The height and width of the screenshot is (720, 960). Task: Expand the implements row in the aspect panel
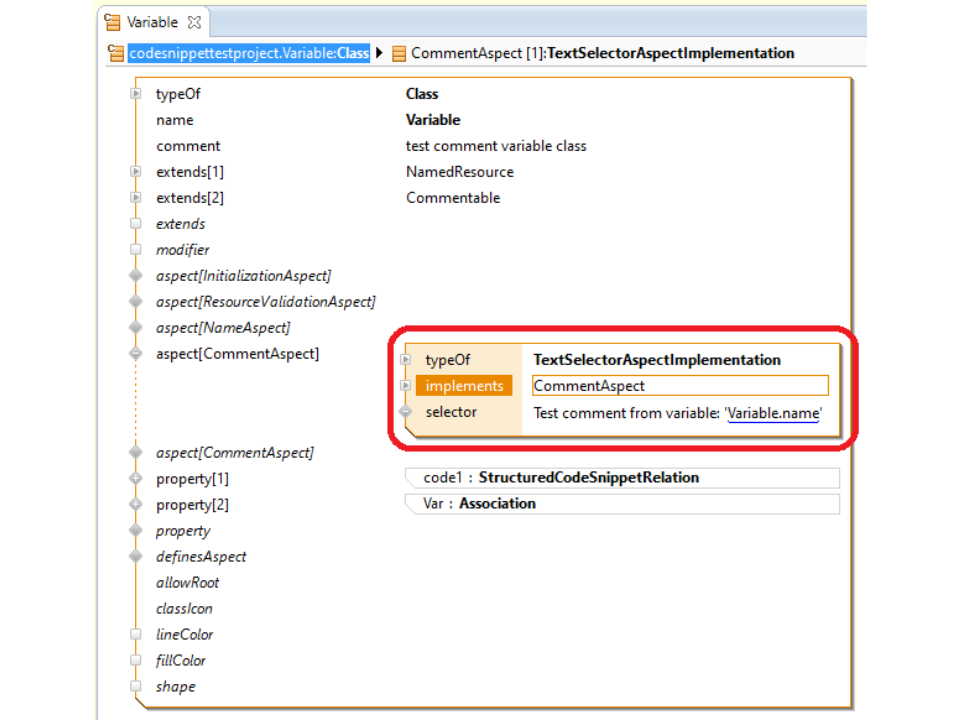coord(405,386)
